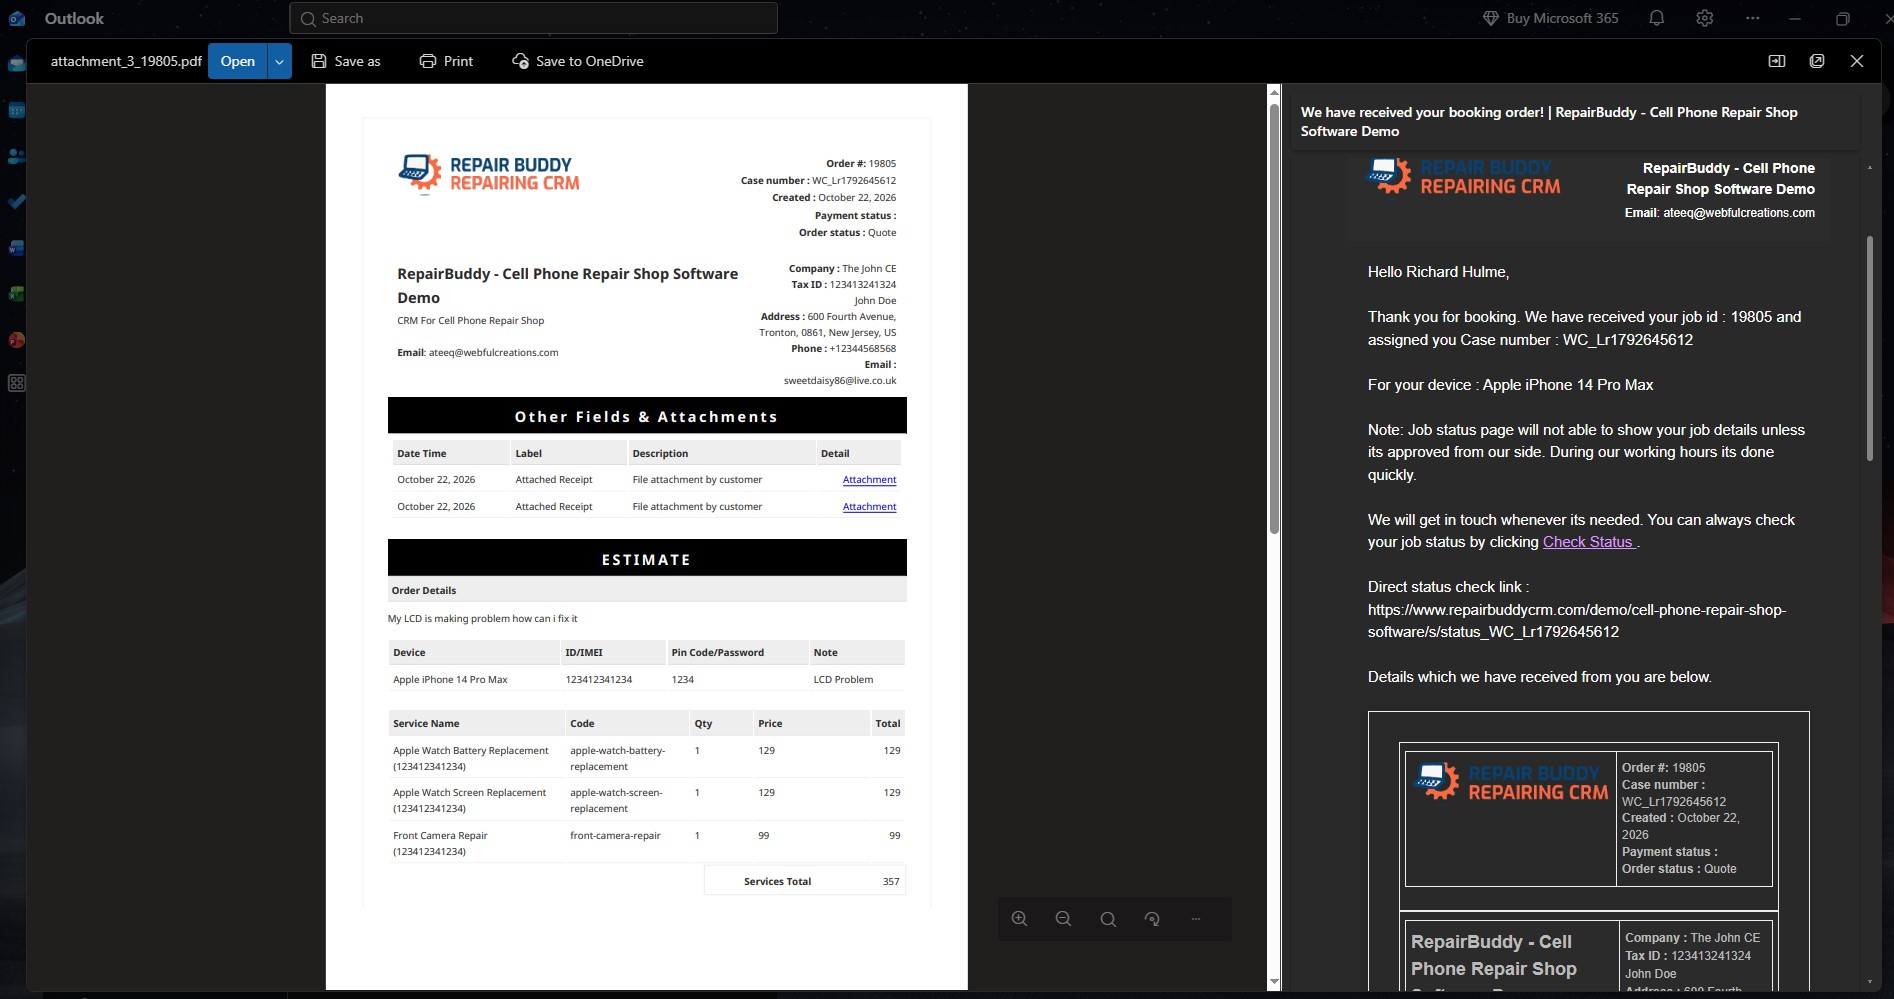The width and height of the screenshot is (1894, 999).
Task: Save the attachment to OneDrive
Action: click(x=578, y=61)
